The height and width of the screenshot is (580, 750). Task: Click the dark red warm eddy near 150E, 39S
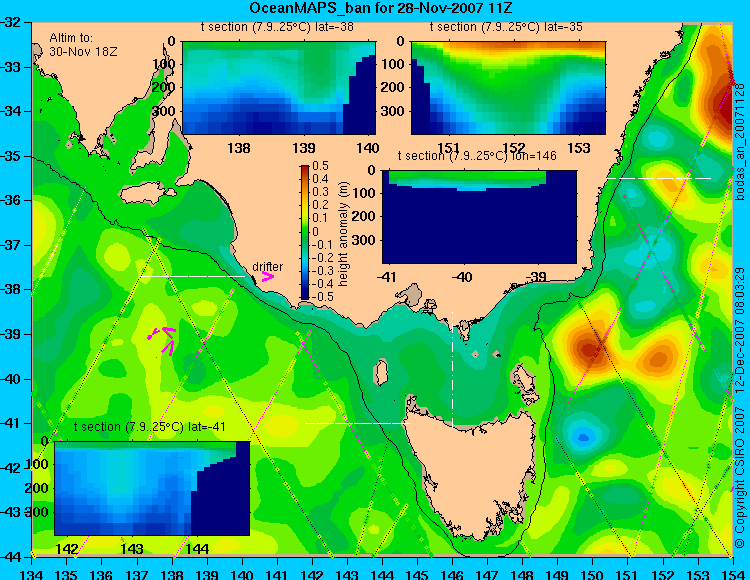[x=588, y=348]
